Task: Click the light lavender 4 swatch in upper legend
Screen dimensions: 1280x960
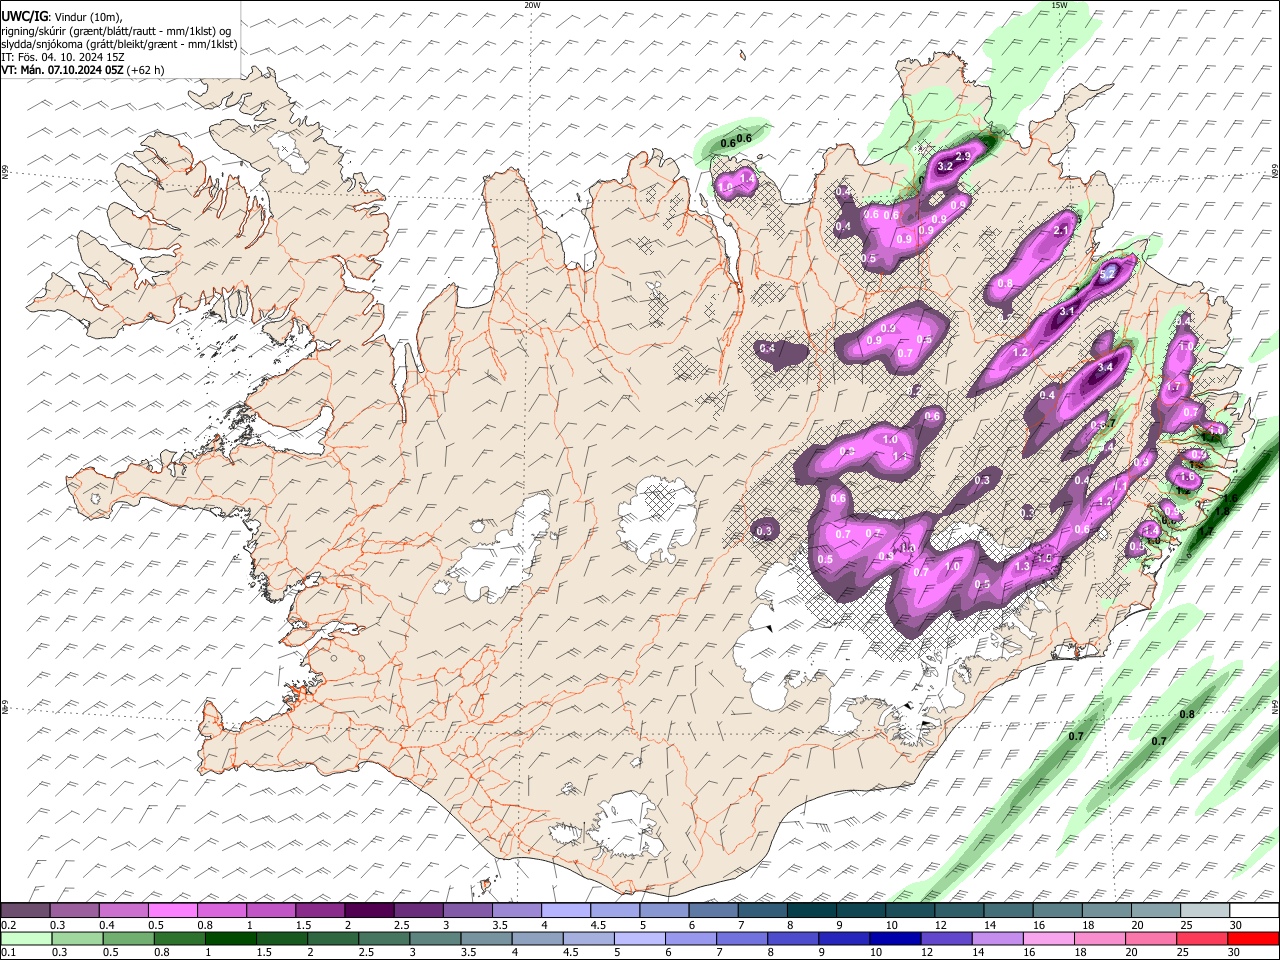Action: point(566,911)
